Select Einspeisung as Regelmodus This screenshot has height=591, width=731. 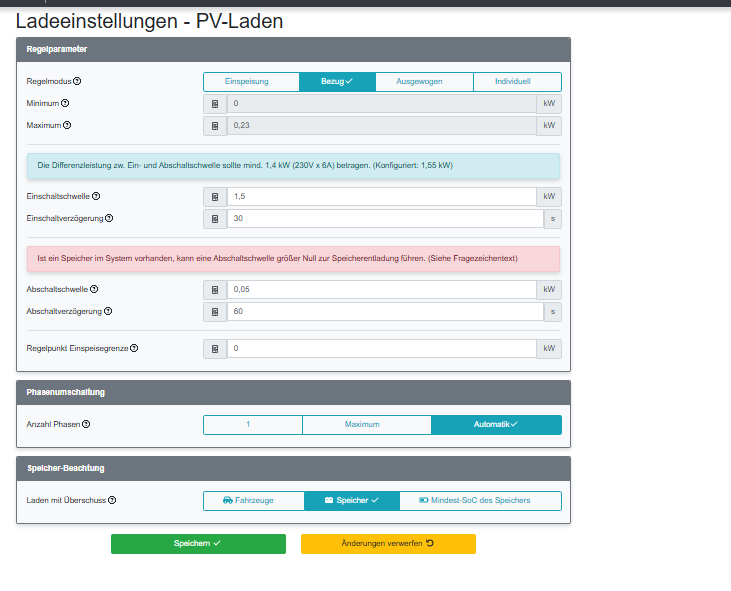pyautogui.click(x=251, y=82)
